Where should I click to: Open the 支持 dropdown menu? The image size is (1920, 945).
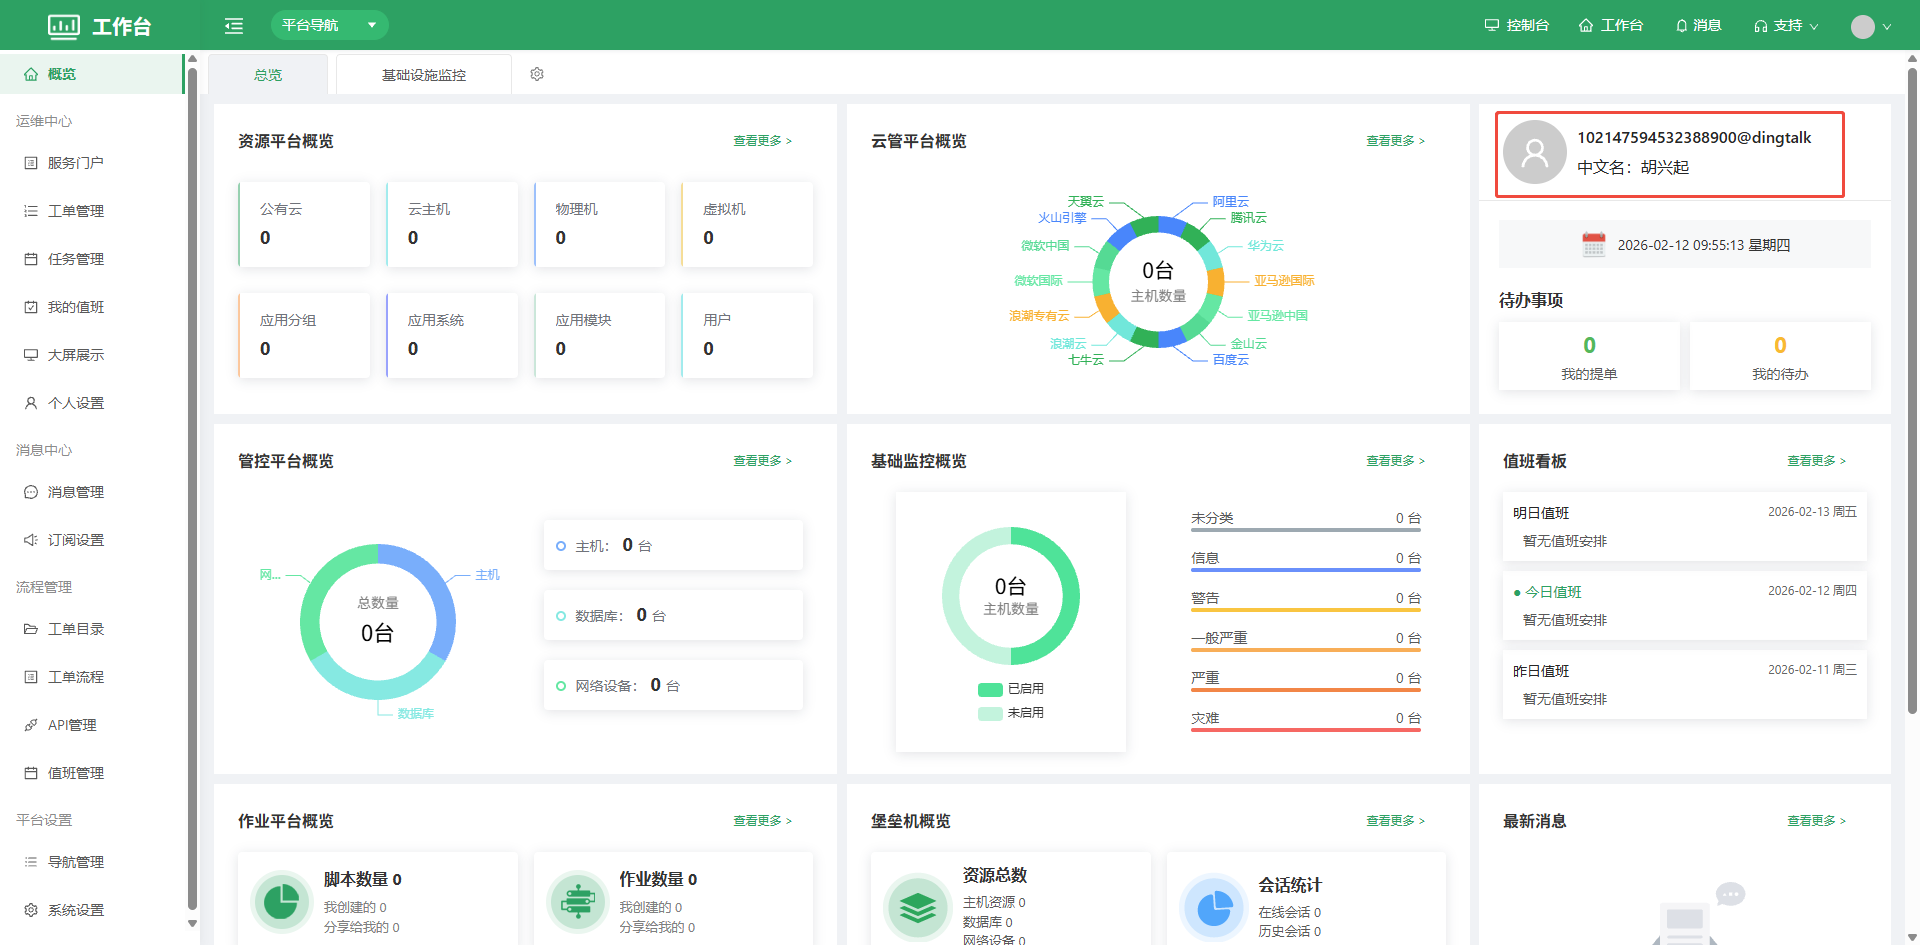coord(1786,26)
